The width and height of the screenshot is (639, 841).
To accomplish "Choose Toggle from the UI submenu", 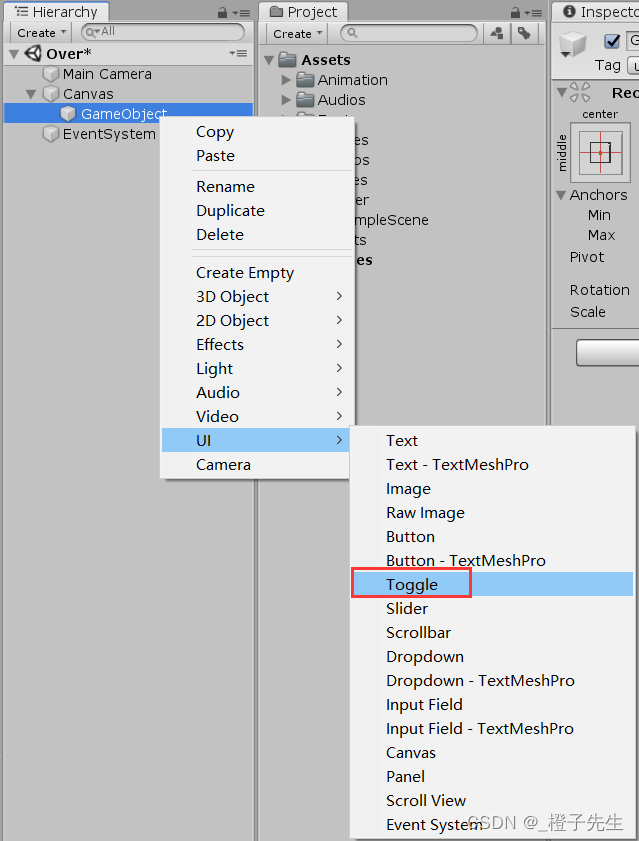I will pyautogui.click(x=492, y=584).
